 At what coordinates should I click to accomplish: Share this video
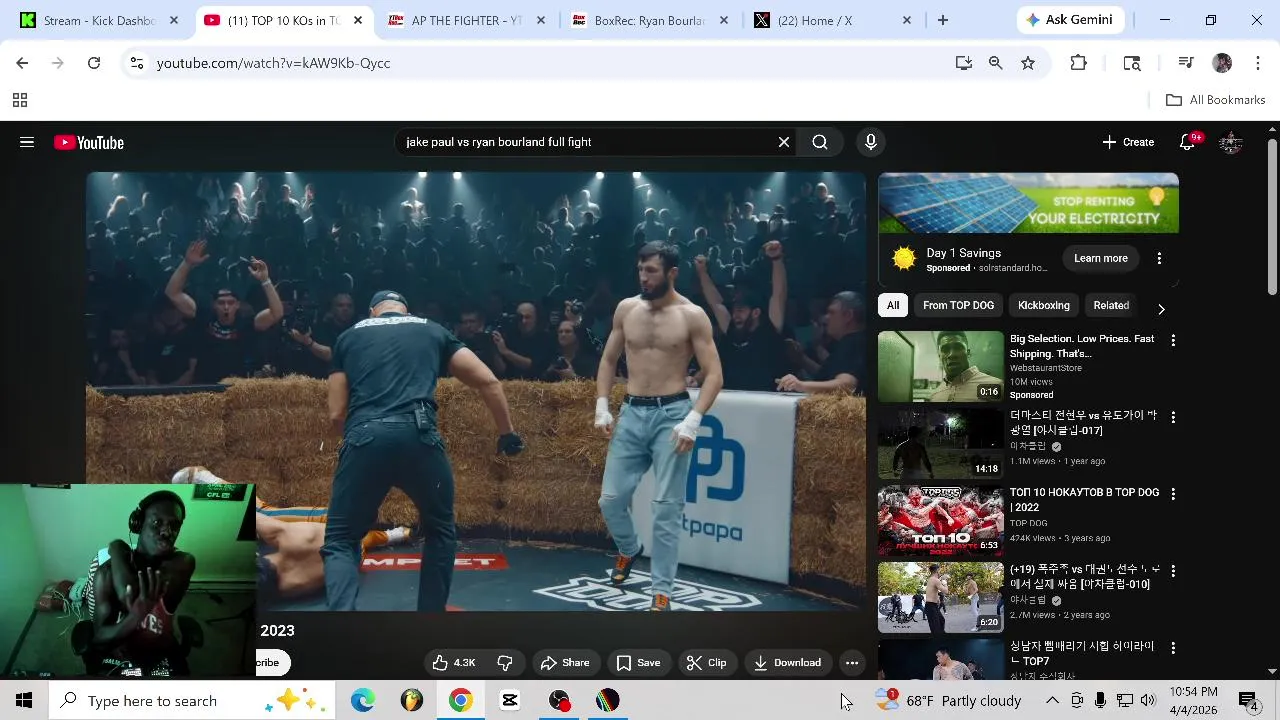pyautogui.click(x=565, y=662)
